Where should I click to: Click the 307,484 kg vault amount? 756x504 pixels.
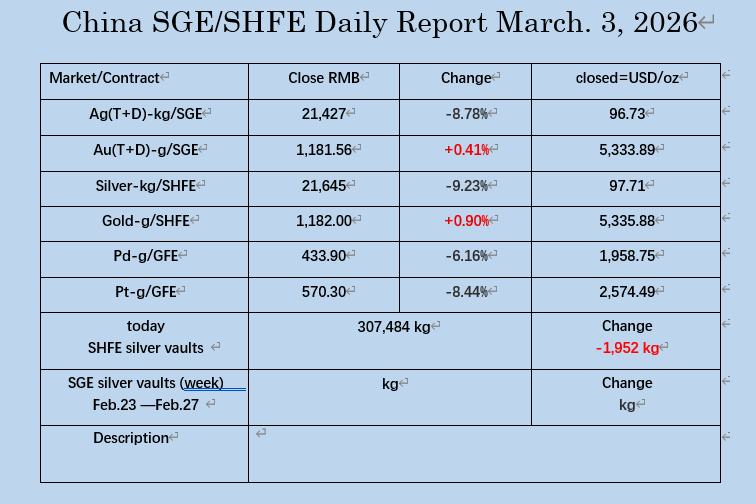pos(394,326)
